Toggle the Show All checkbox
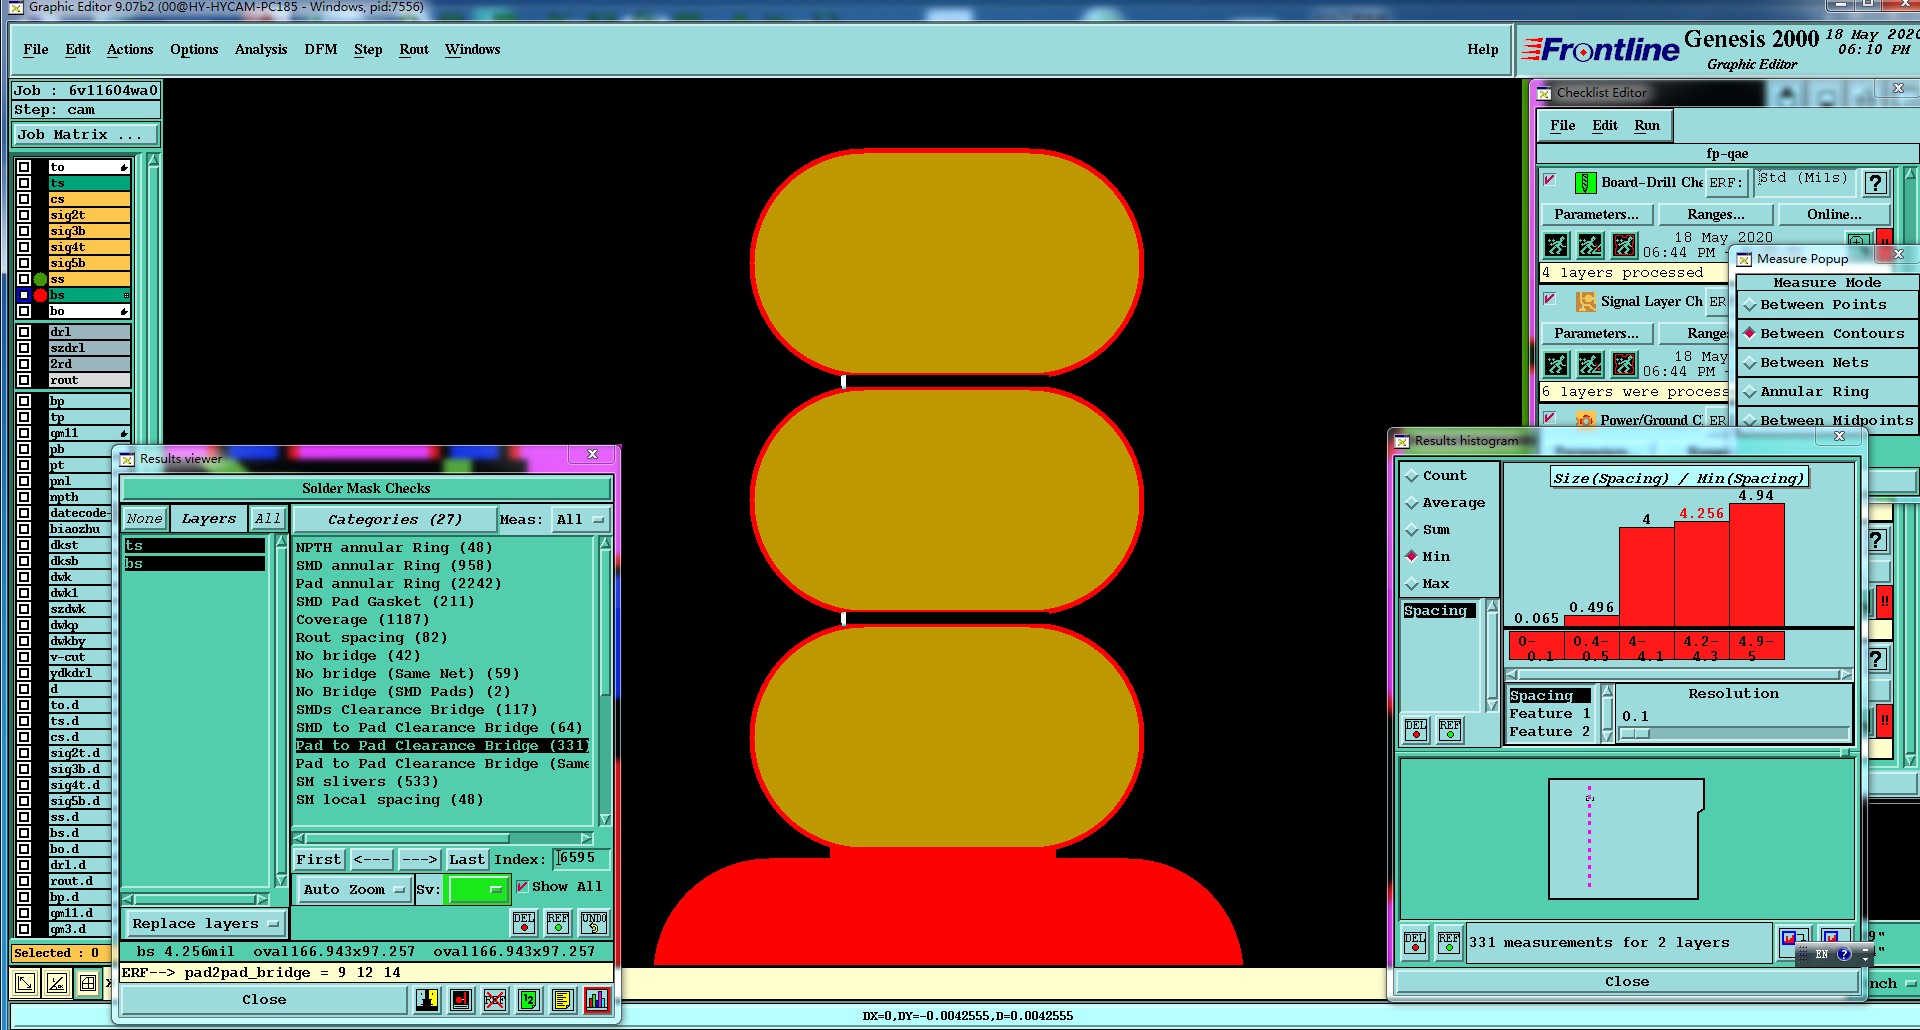 [522, 887]
